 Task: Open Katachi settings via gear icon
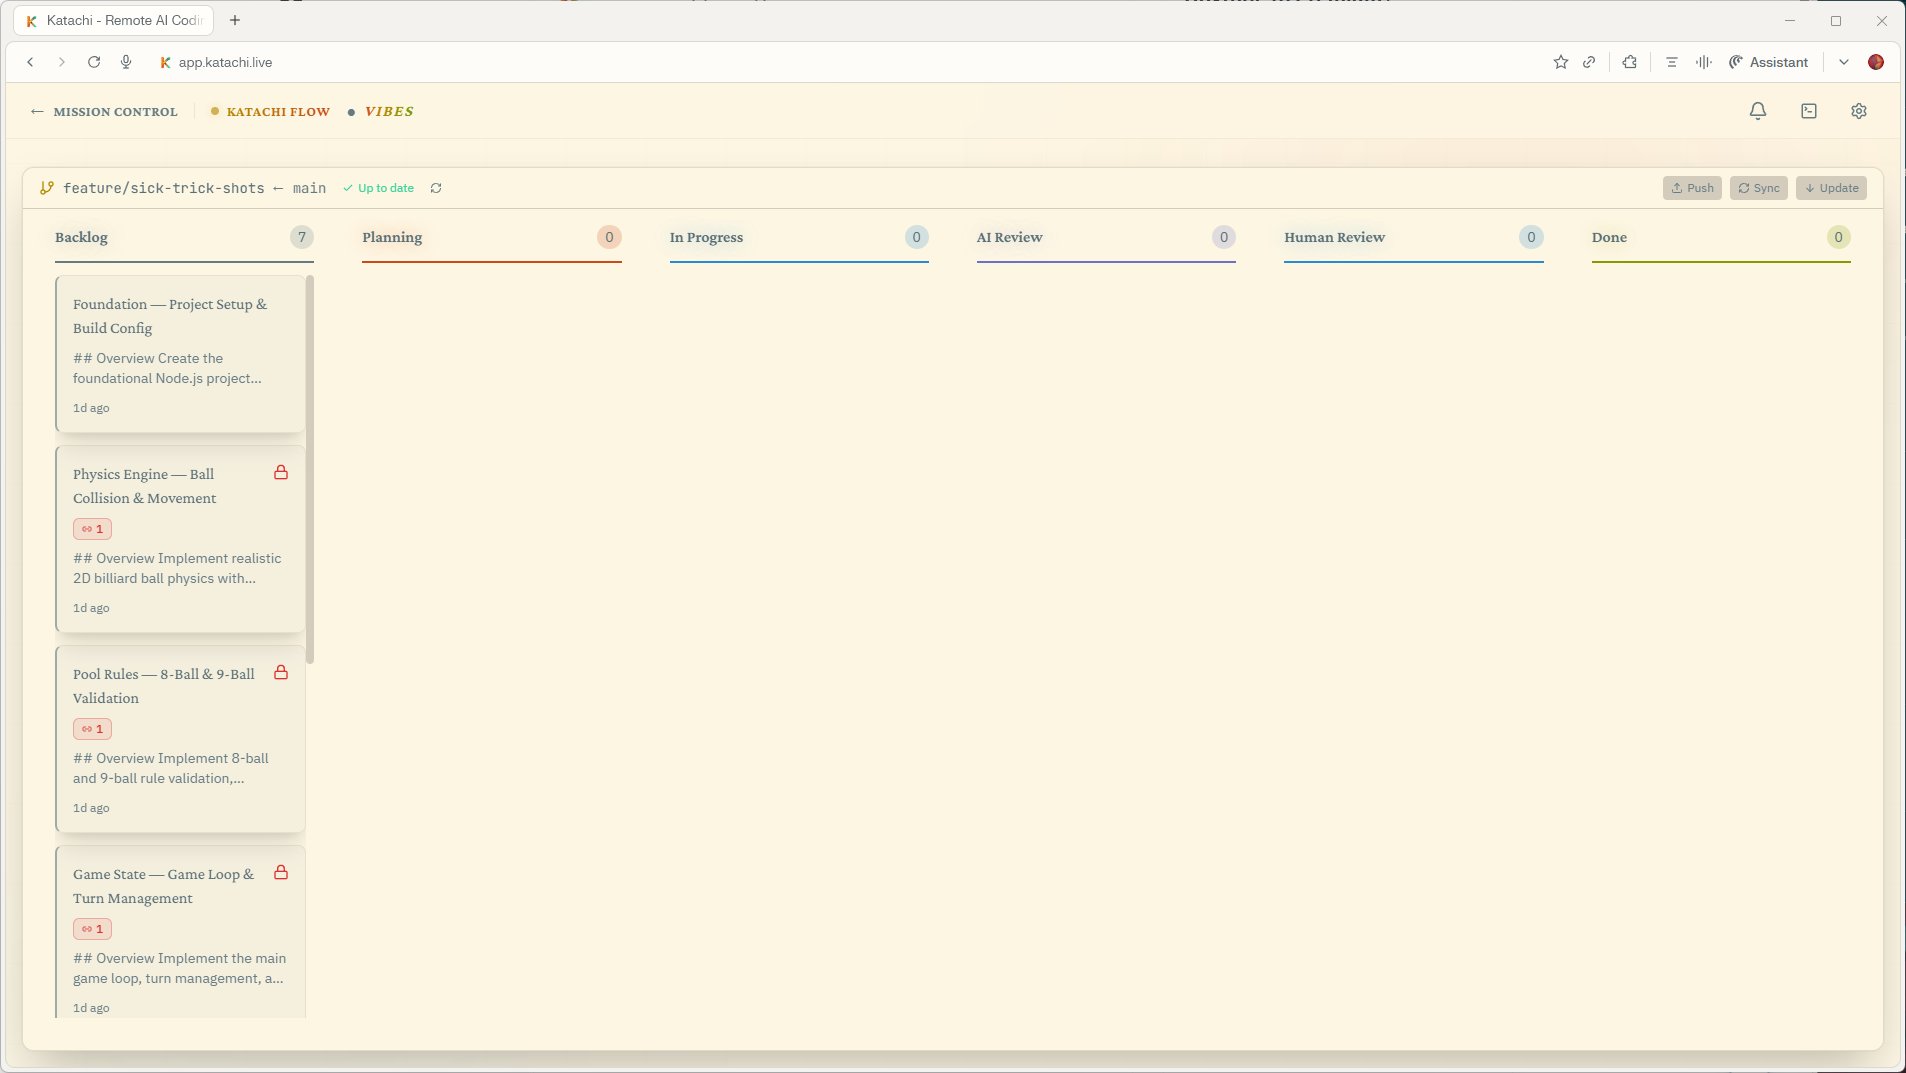pyautogui.click(x=1858, y=110)
